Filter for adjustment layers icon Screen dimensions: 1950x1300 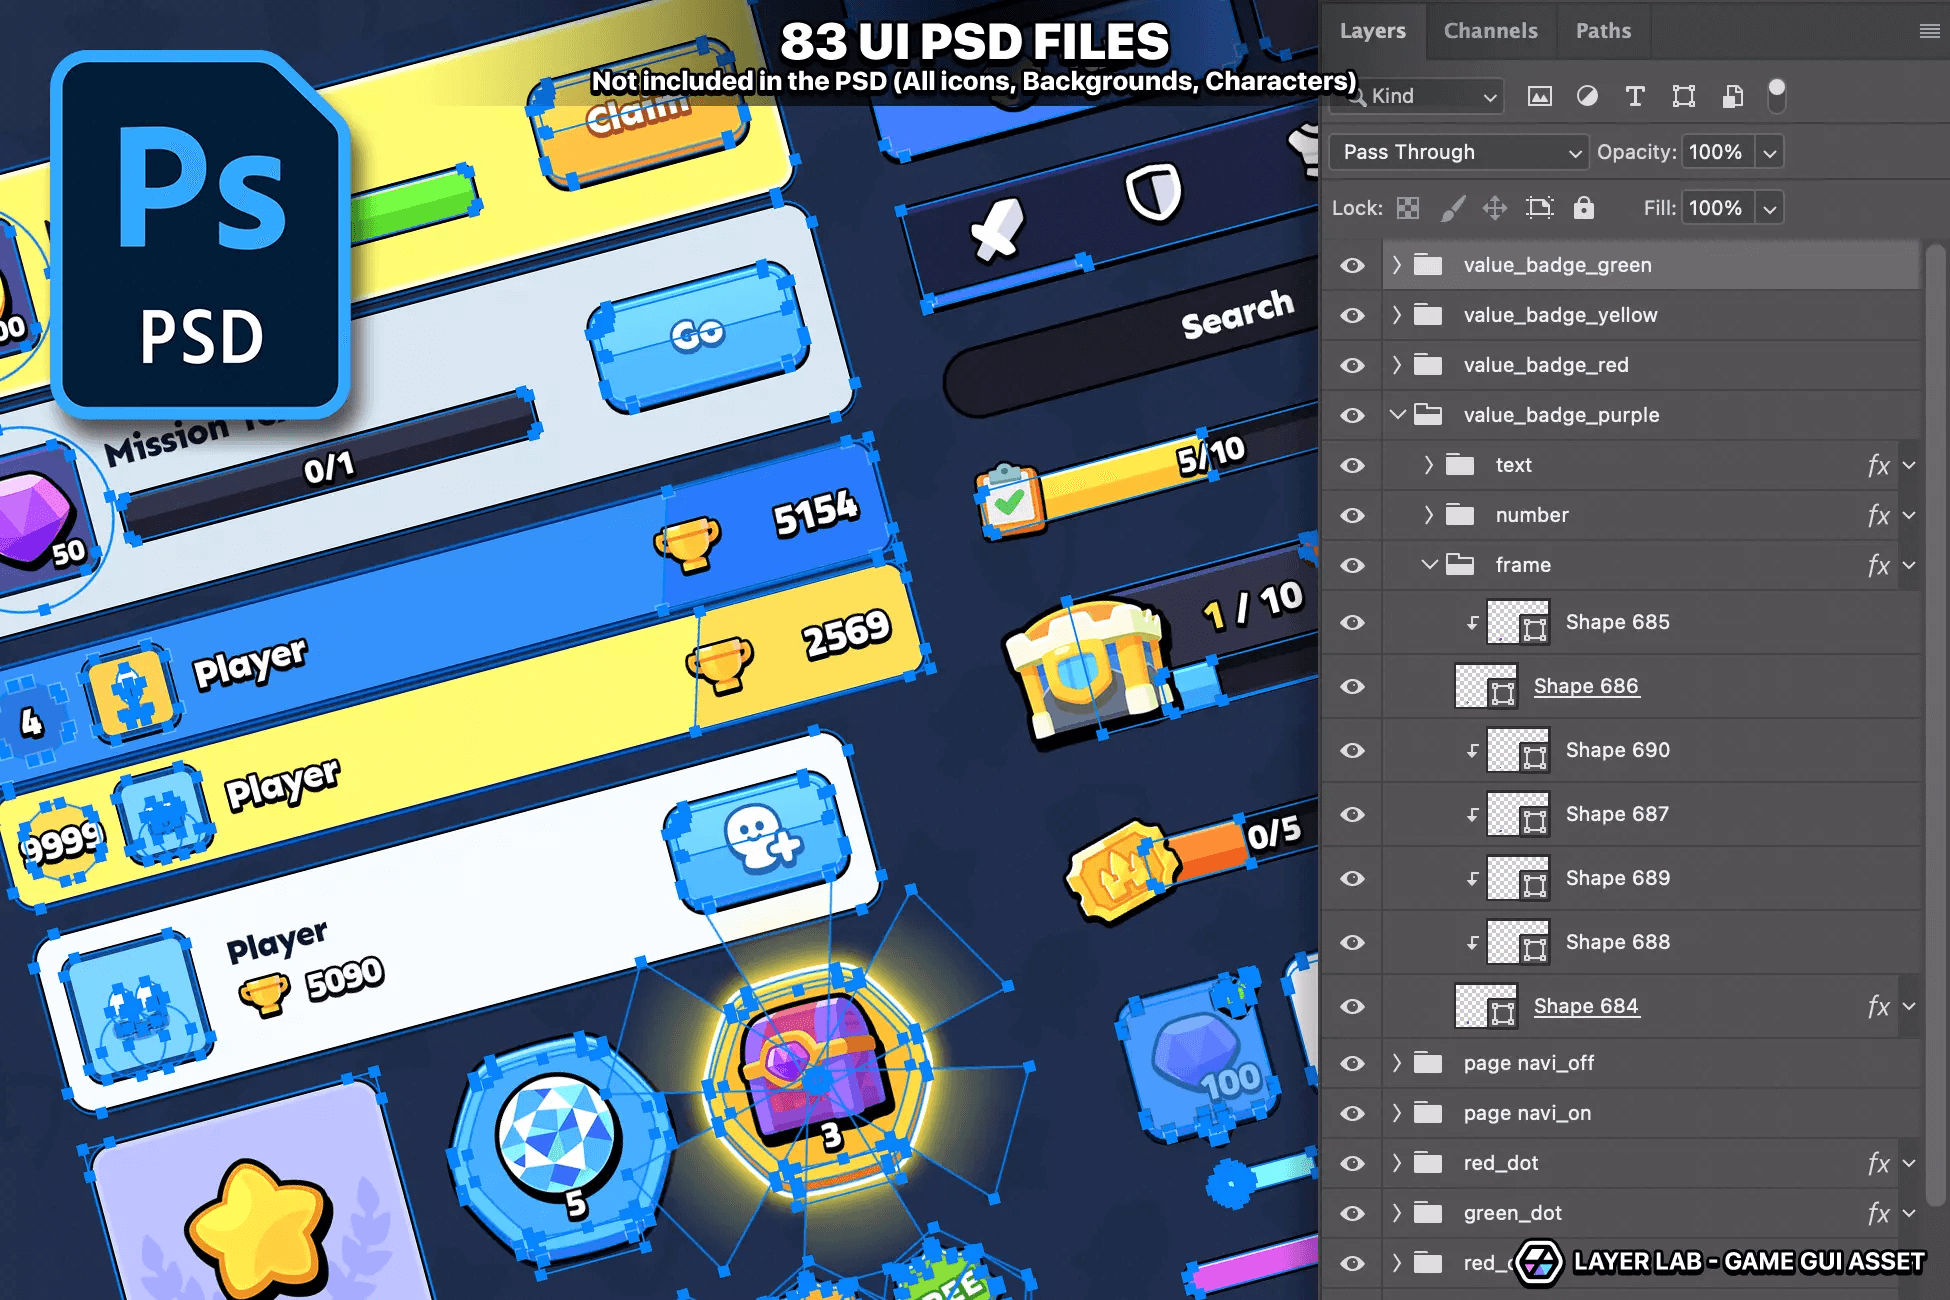coord(1587,96)
